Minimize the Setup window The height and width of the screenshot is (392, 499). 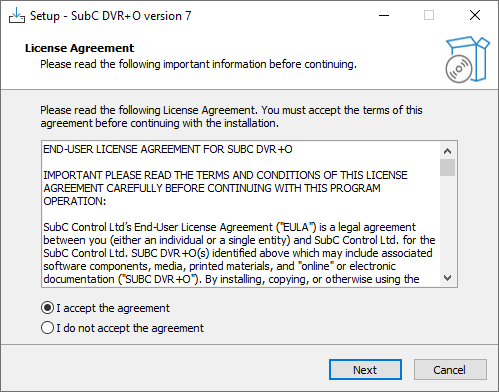pos(384,15)
